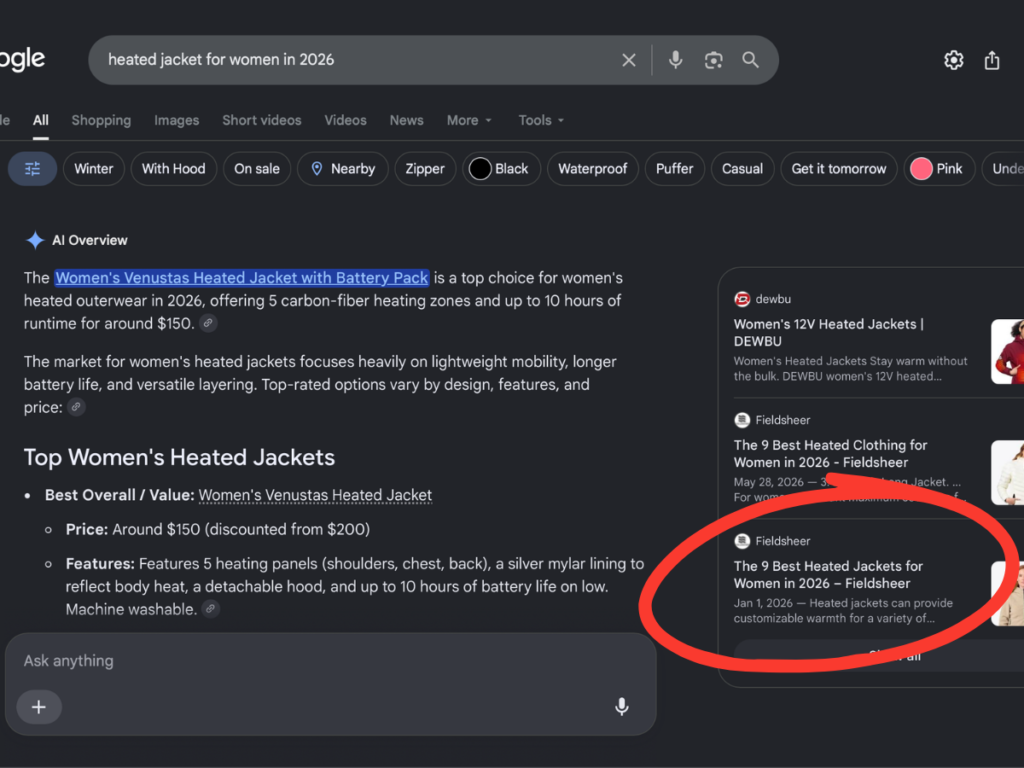Click the dewbu site favicon
Viewport: 1024px width, 768px height.
tap(742, 299)
